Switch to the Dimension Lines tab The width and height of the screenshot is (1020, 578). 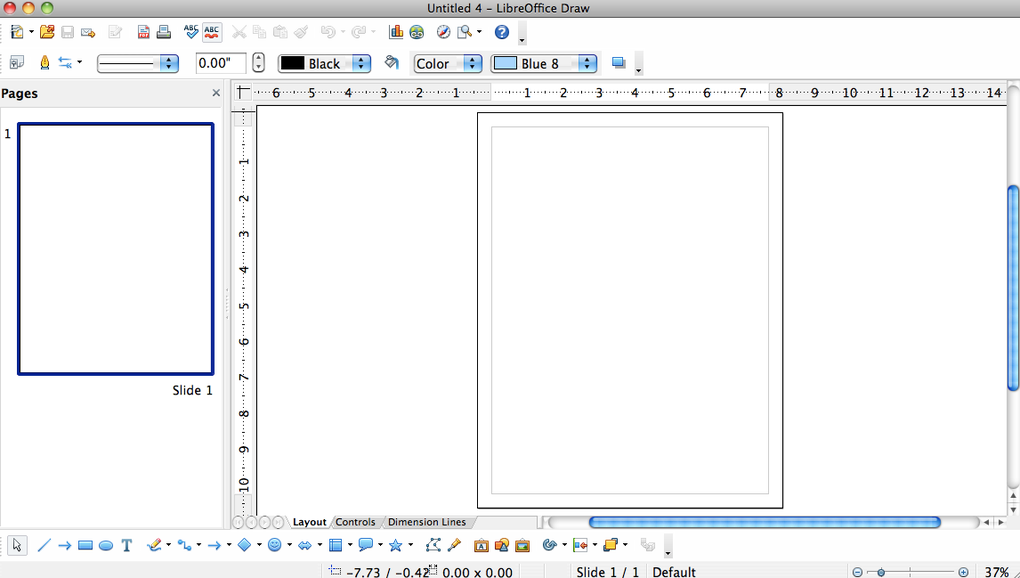coord(426,522)
